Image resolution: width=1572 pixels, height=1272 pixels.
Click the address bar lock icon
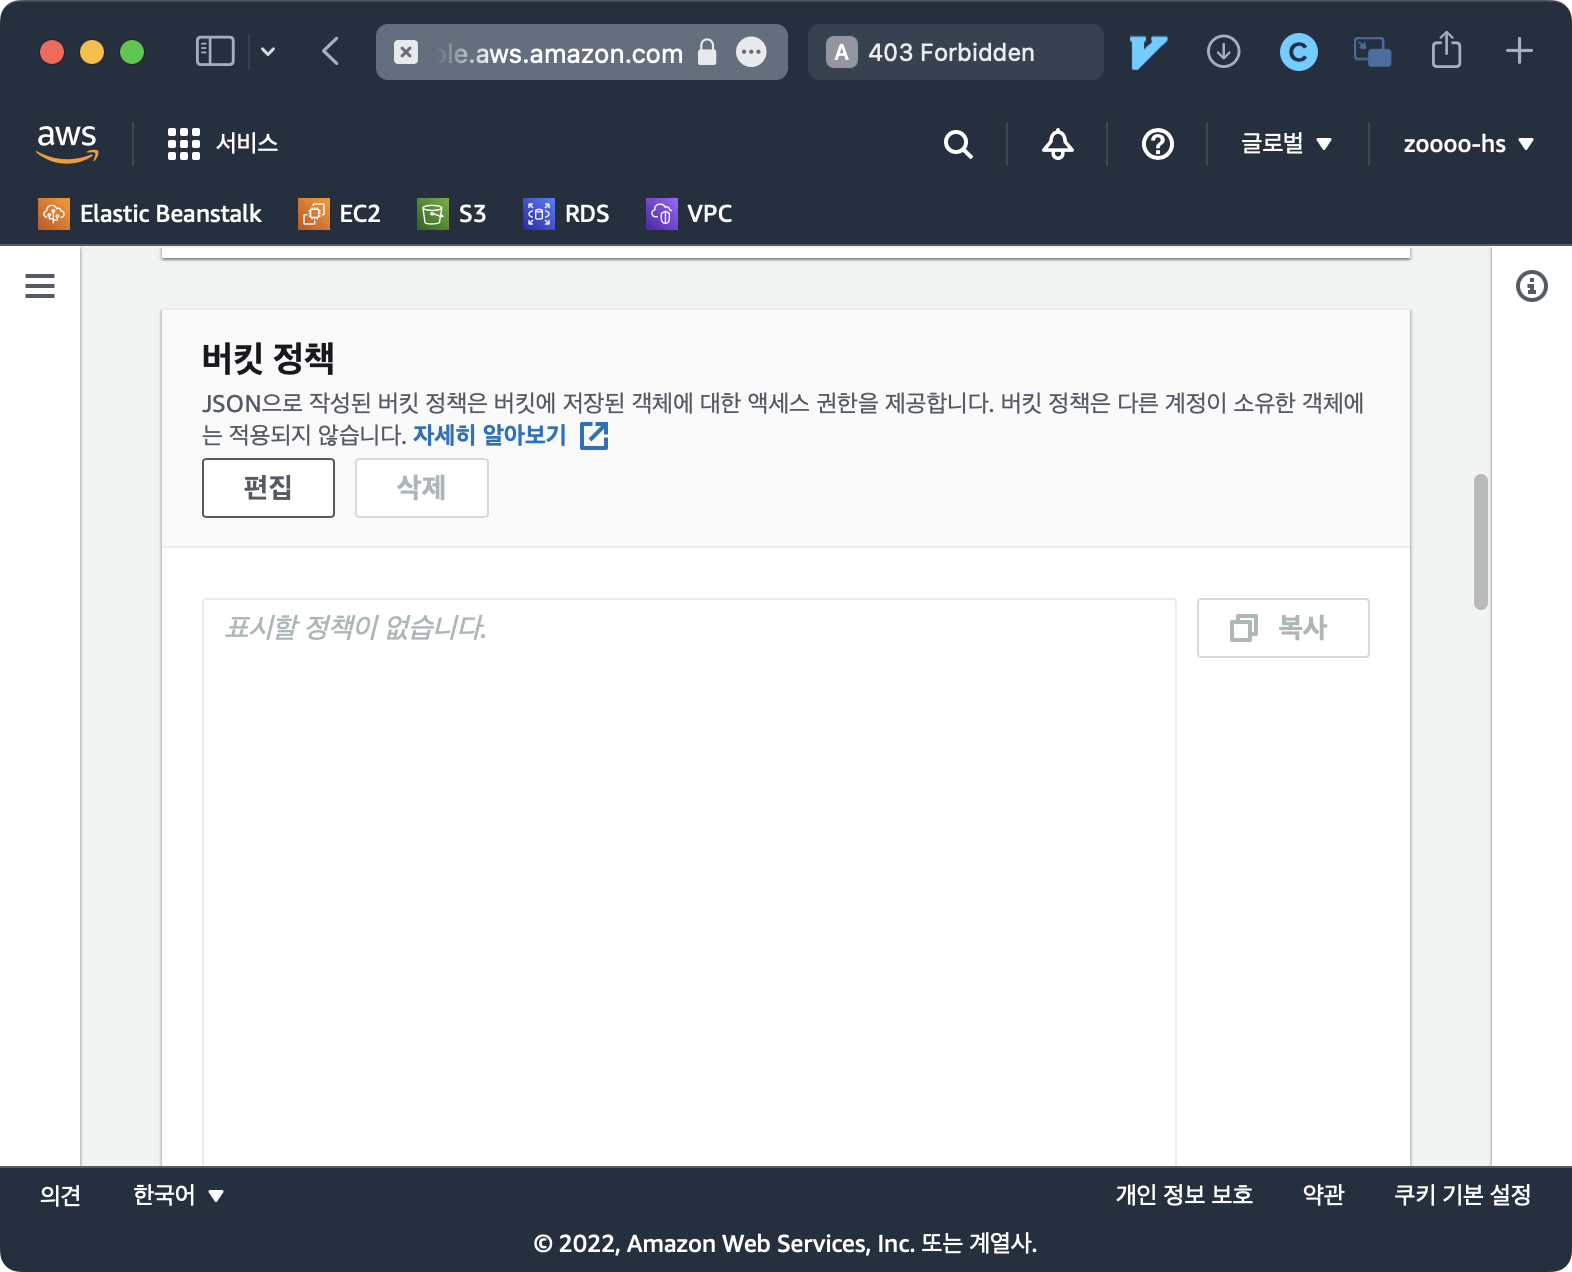click(x=707, y=52)
